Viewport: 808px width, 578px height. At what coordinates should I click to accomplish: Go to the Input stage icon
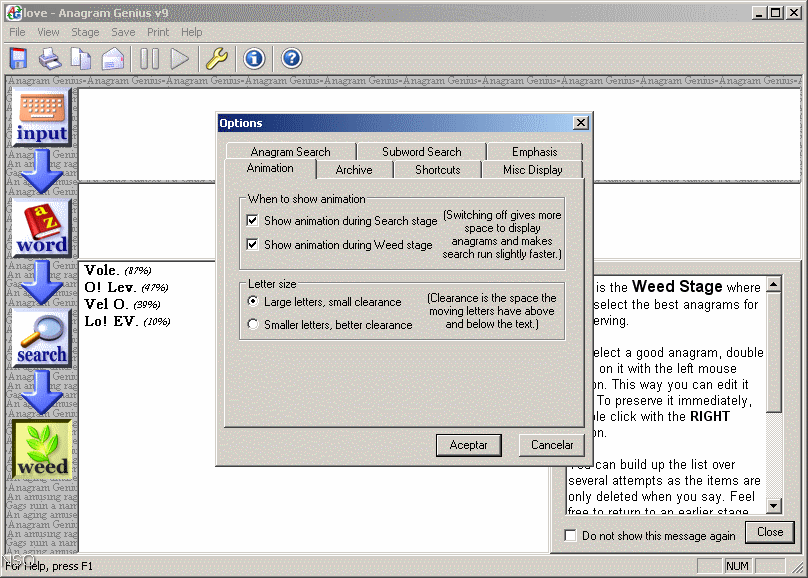42,118
